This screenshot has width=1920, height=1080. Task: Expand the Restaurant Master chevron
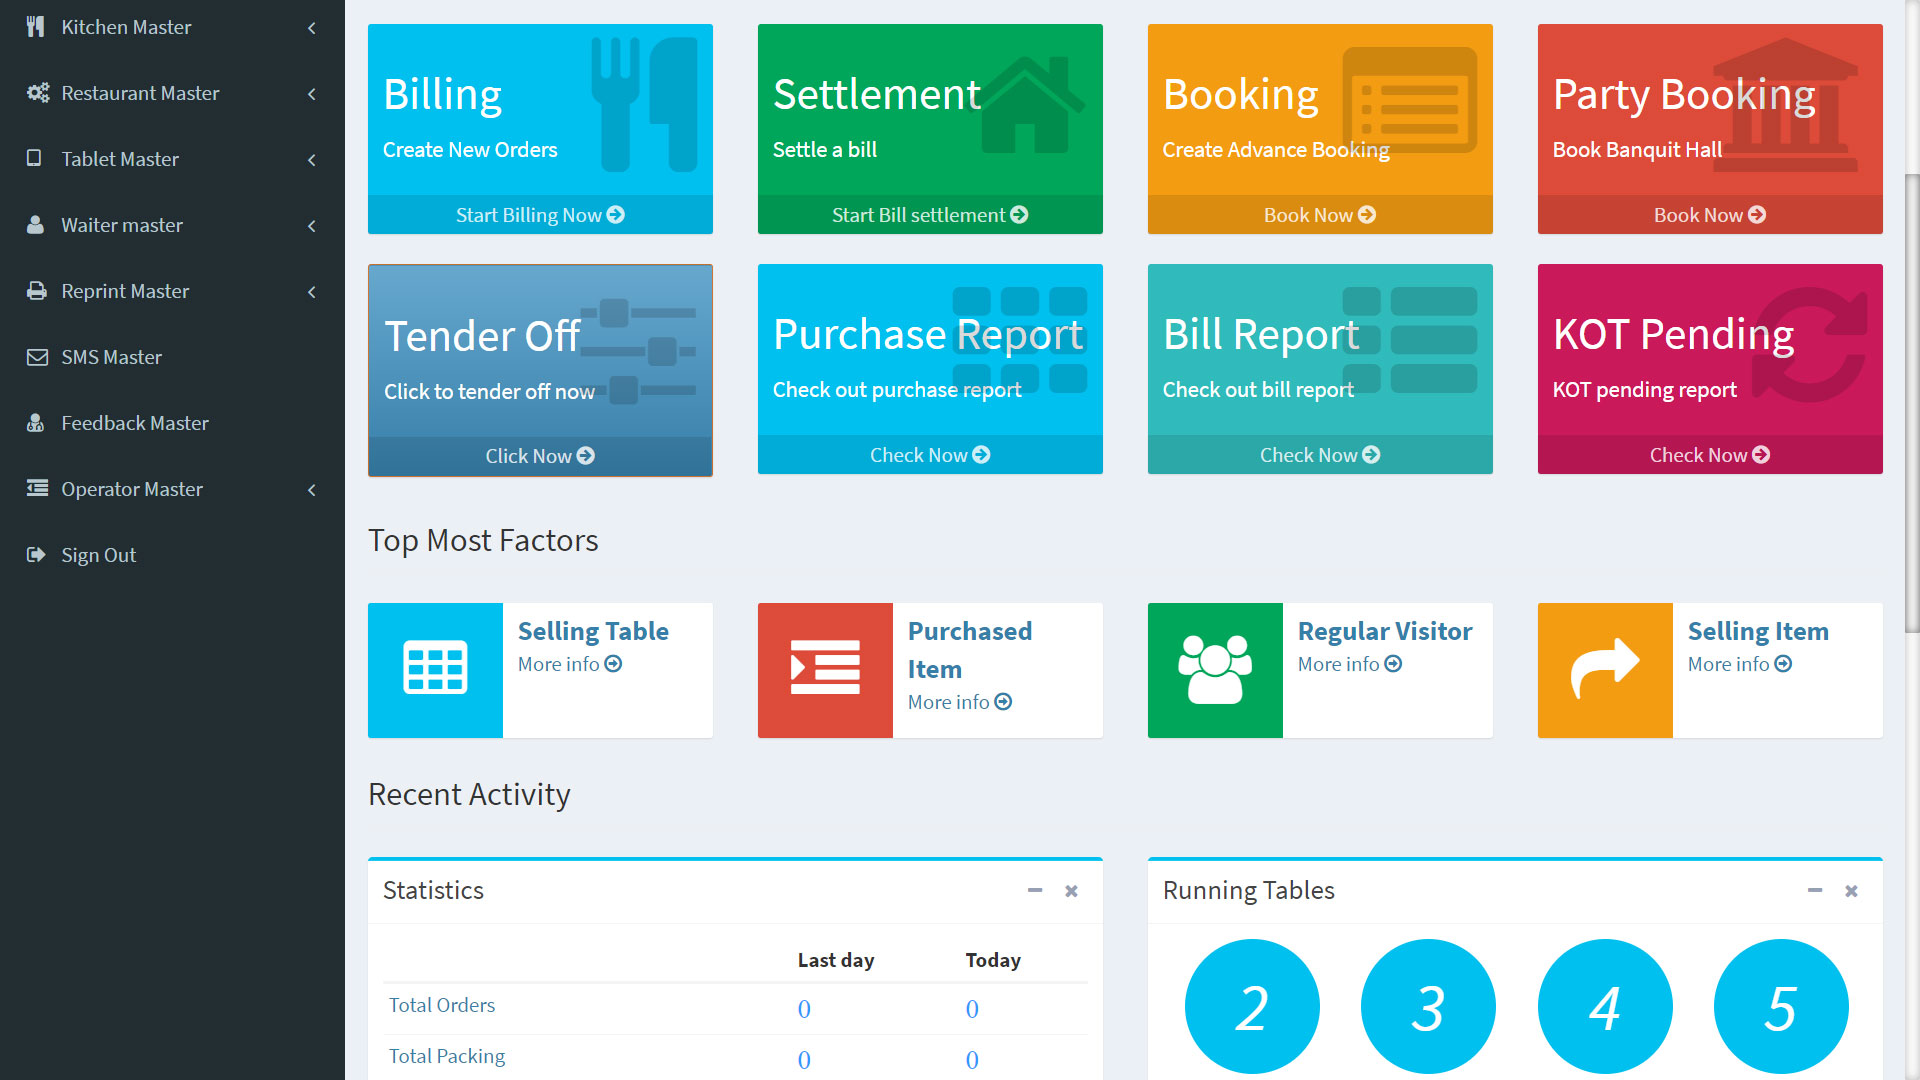pyautogui.click(x=311, y=94)
